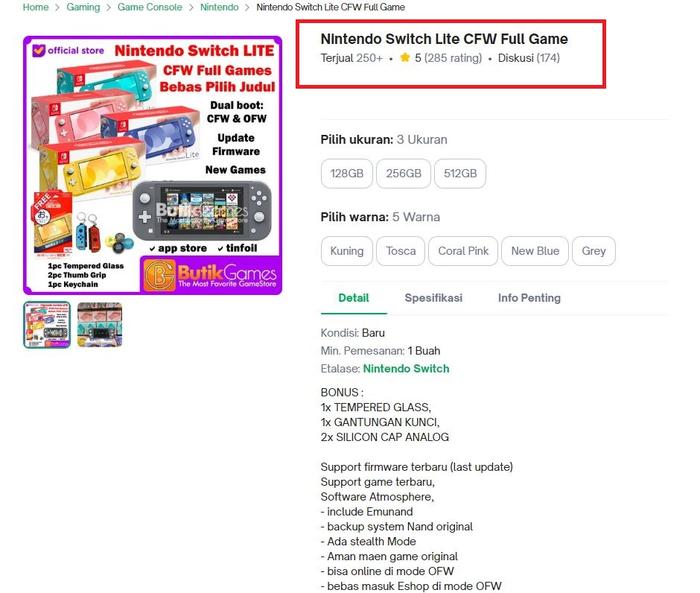Open the Detail tab
700x593 pixels.
click(x=354, y=298)
